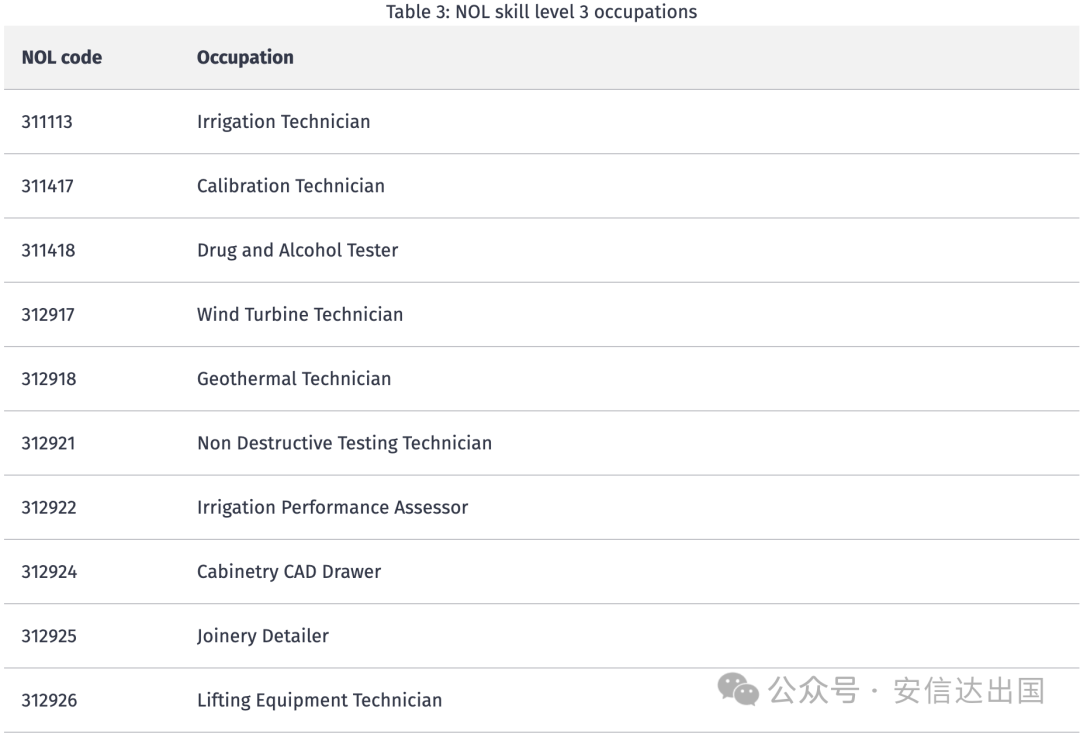Click the Table 3 caption title
1080x734 pixels.
click(541, 12)
